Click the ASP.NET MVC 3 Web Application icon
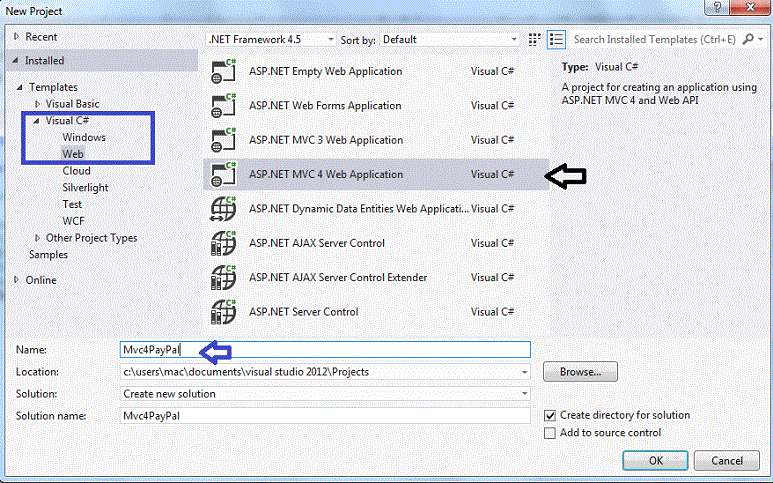The width and height of the screenshot is (773, 483). pos(223,140)
